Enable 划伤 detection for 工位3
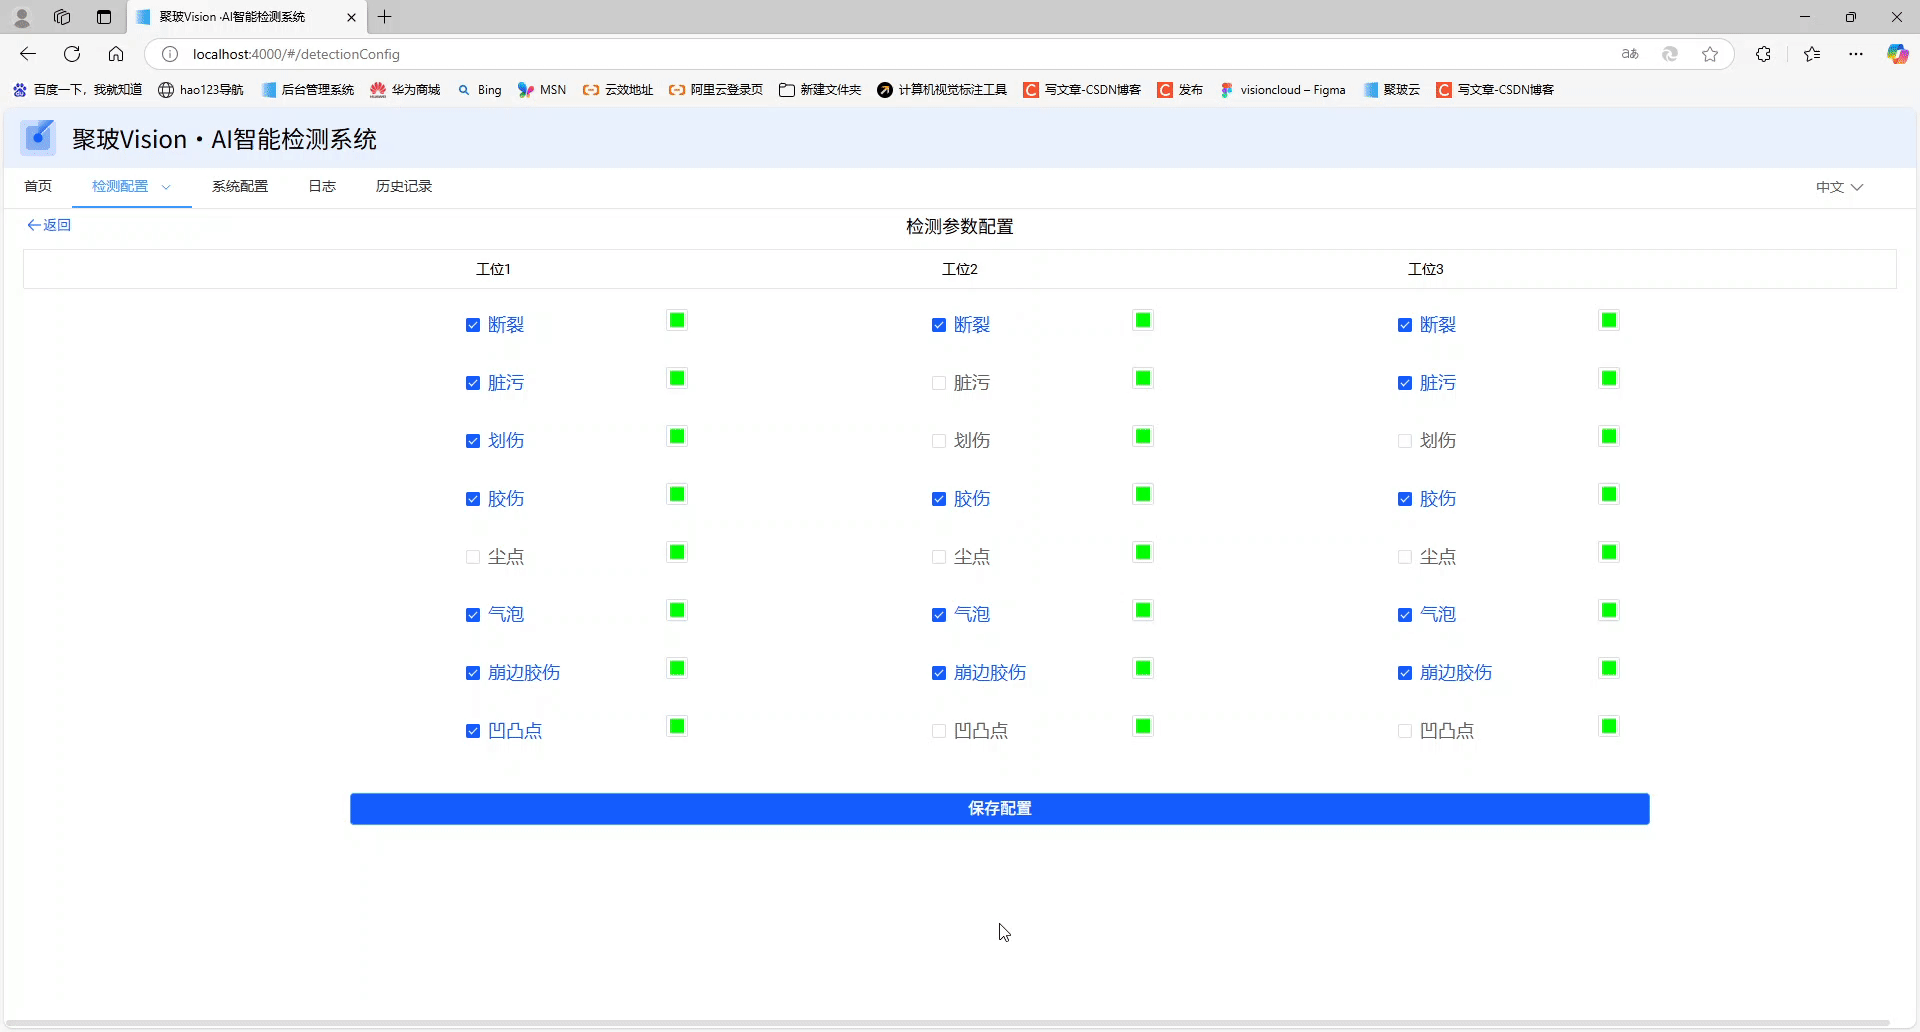The image size is (1920, 1032). (x=1404, y=440)
